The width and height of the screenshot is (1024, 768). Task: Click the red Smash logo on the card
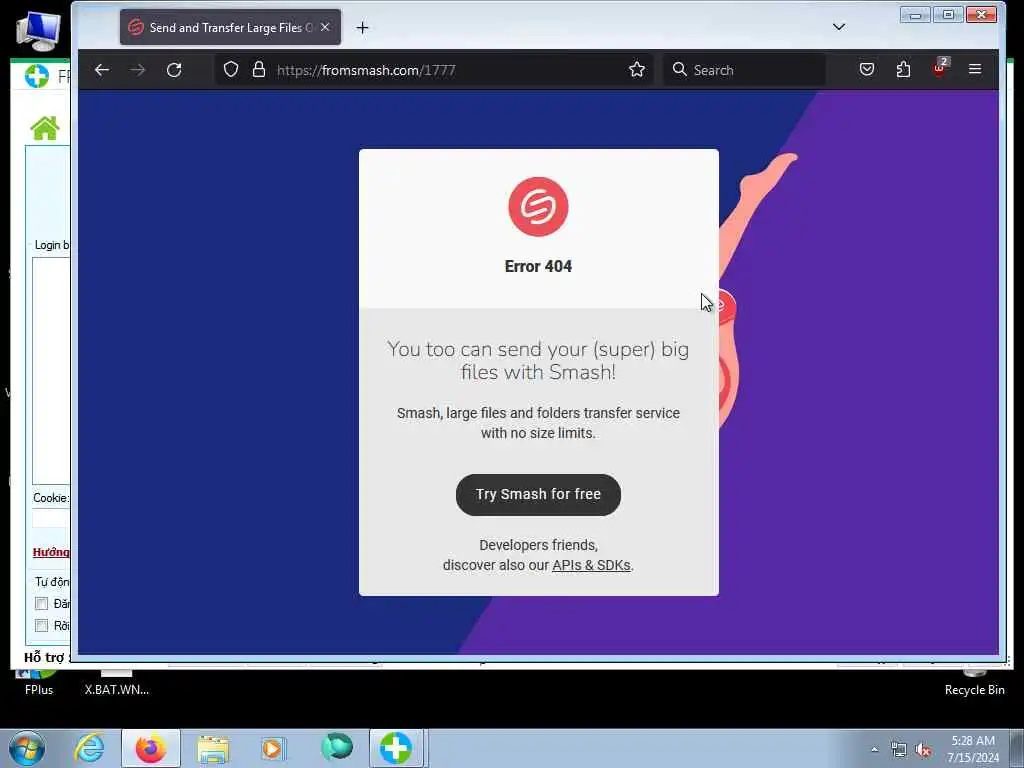(538, 206)
